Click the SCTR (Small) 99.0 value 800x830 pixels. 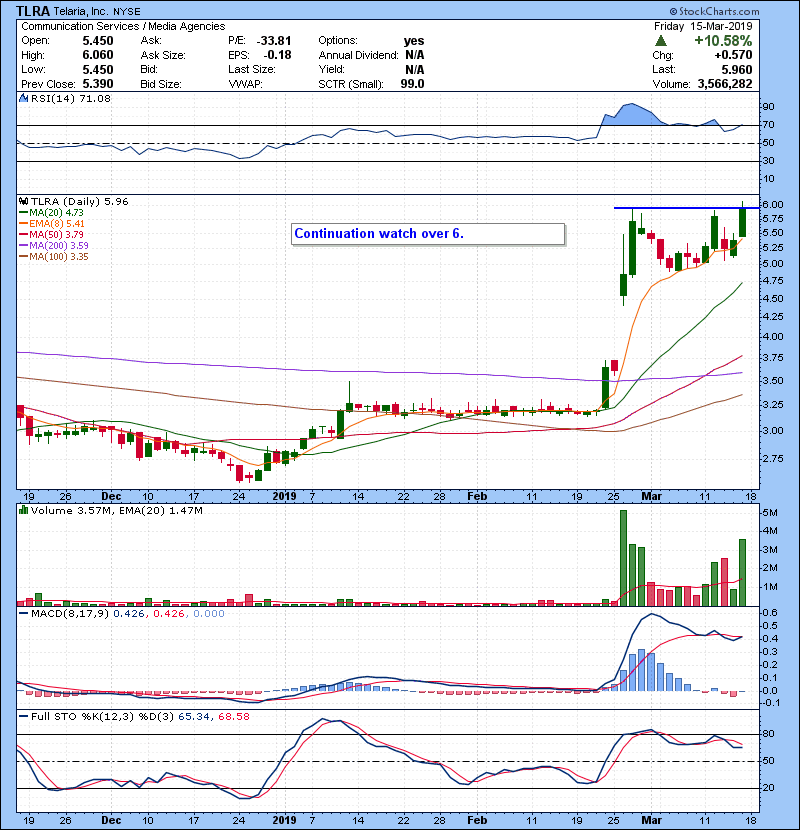[412, 84]
